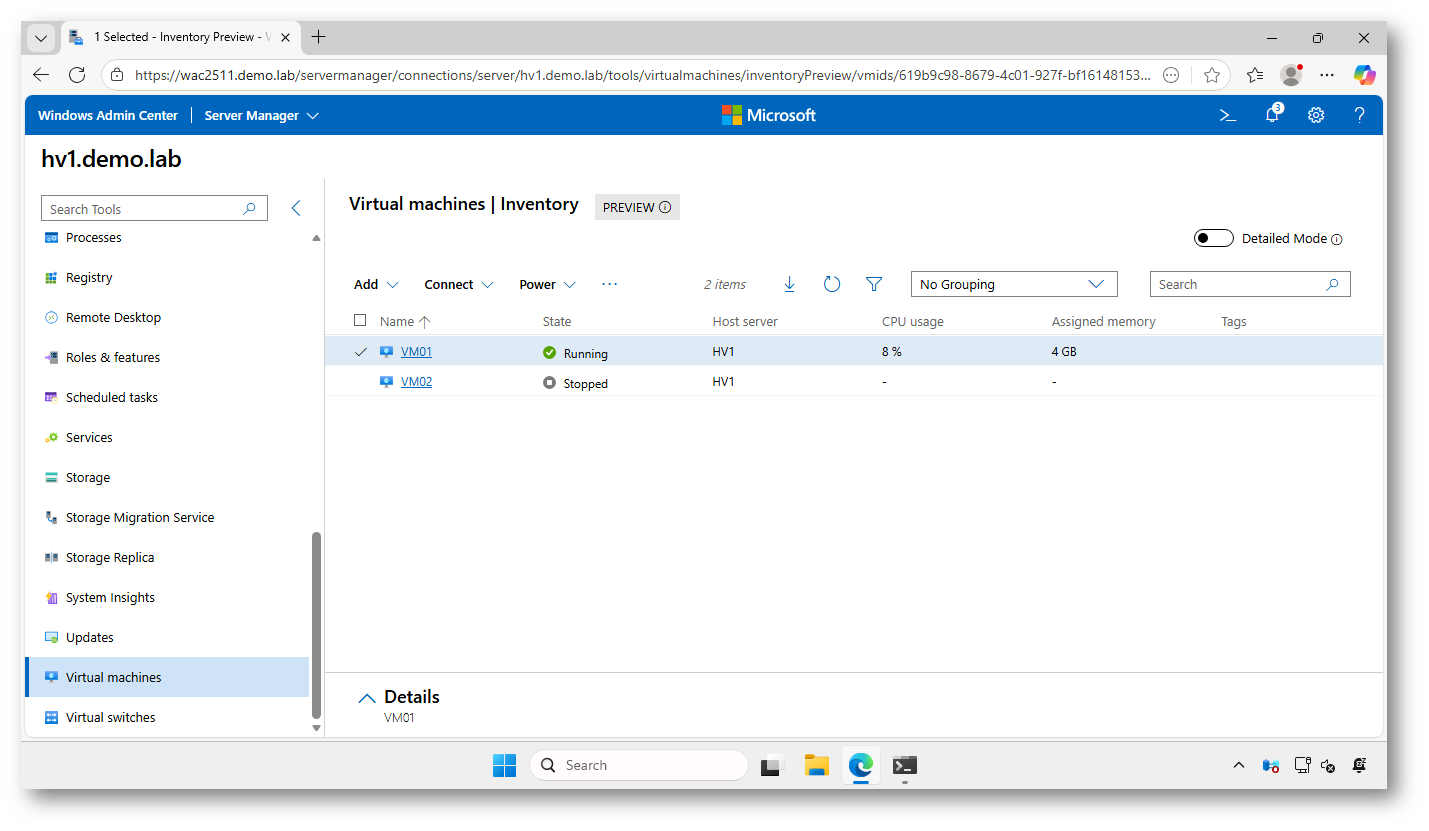Open the PowerShell console icon in header
The height and width of the screenshot is (831, 1429).
[1227, 115]
